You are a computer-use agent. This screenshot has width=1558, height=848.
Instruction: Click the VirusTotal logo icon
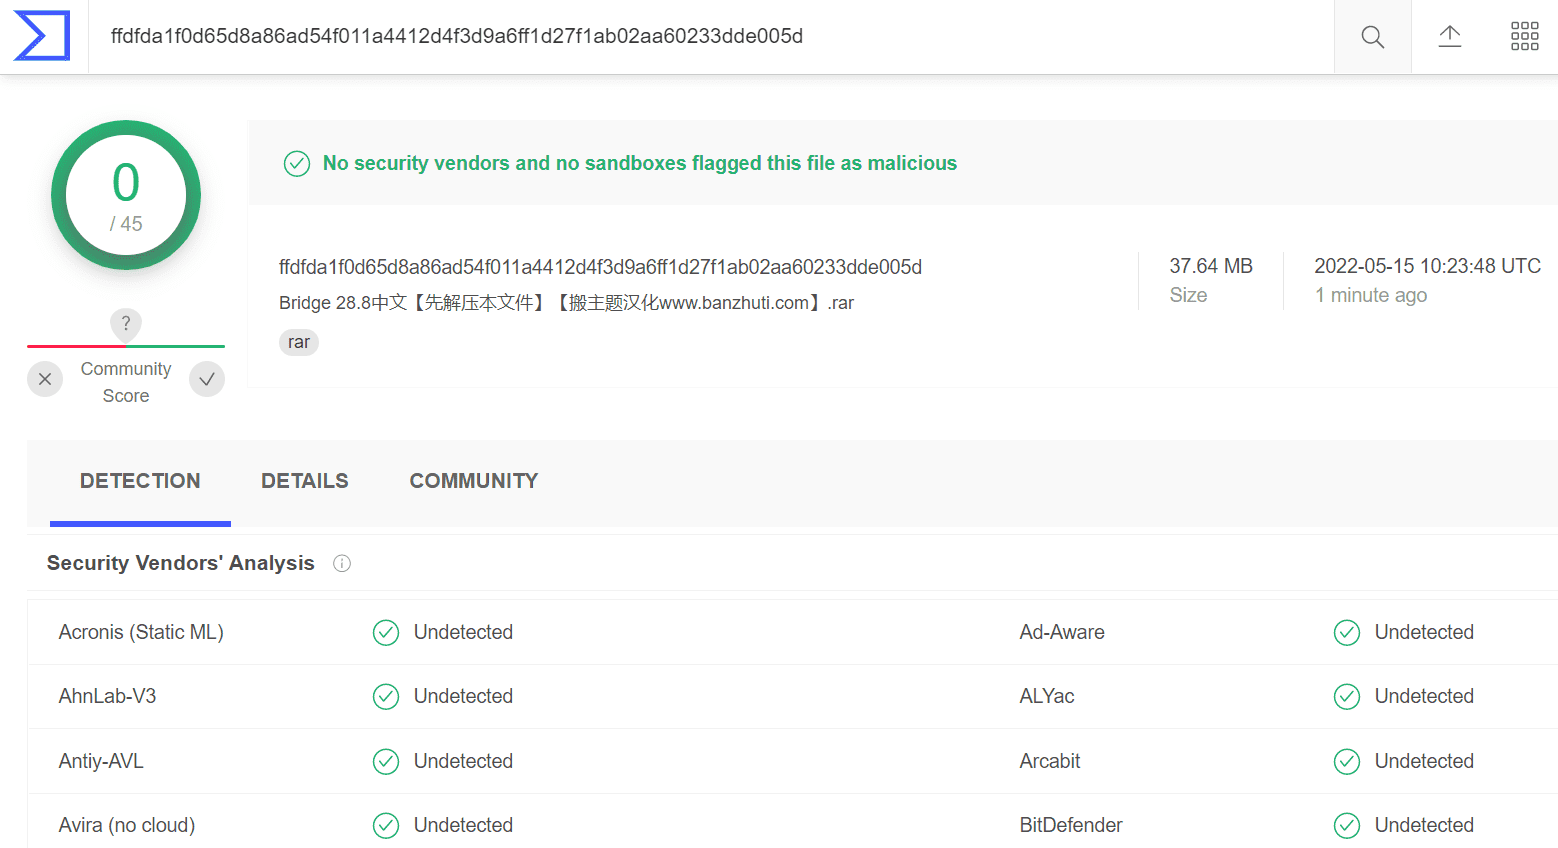(42, 36)
